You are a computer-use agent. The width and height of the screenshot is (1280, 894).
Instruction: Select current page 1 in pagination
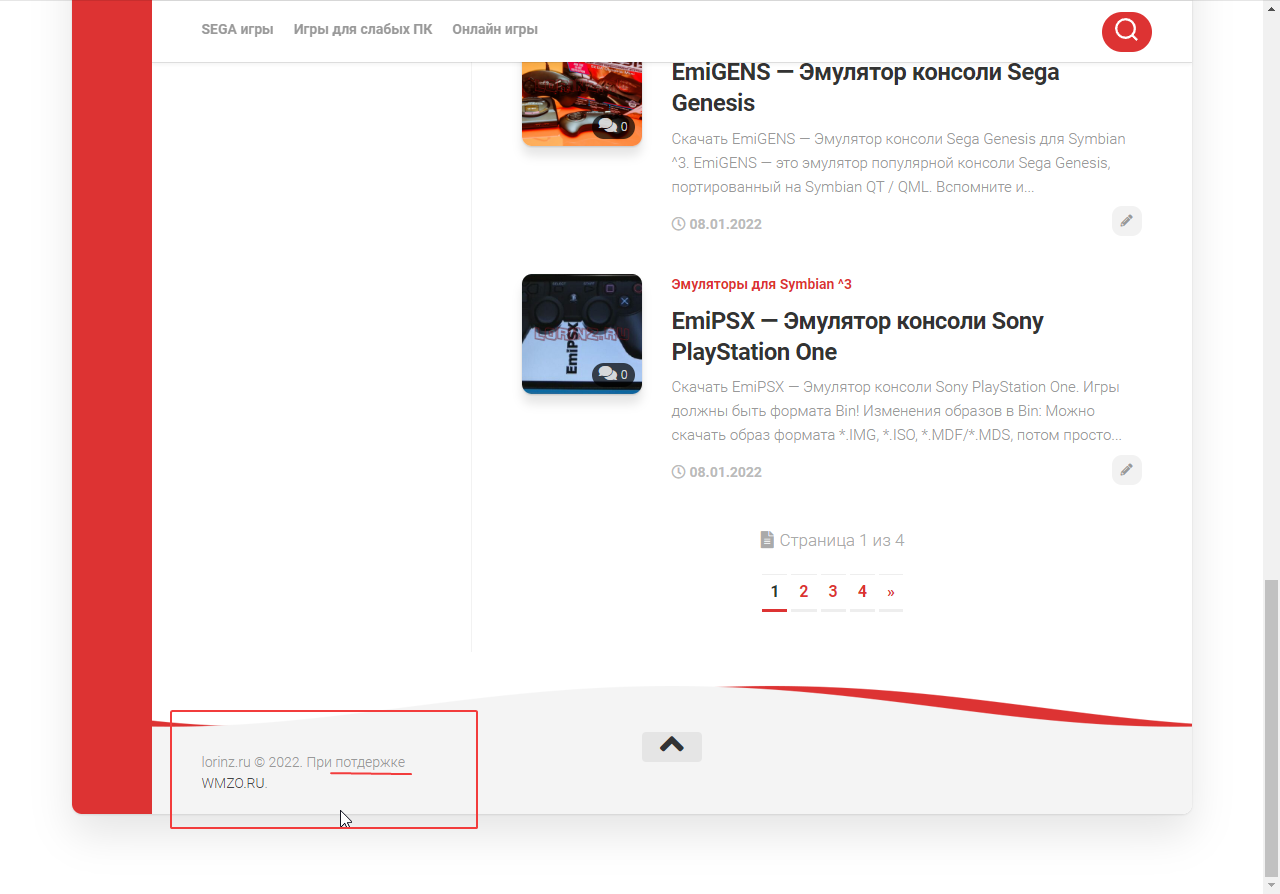[x=774, y=592]
